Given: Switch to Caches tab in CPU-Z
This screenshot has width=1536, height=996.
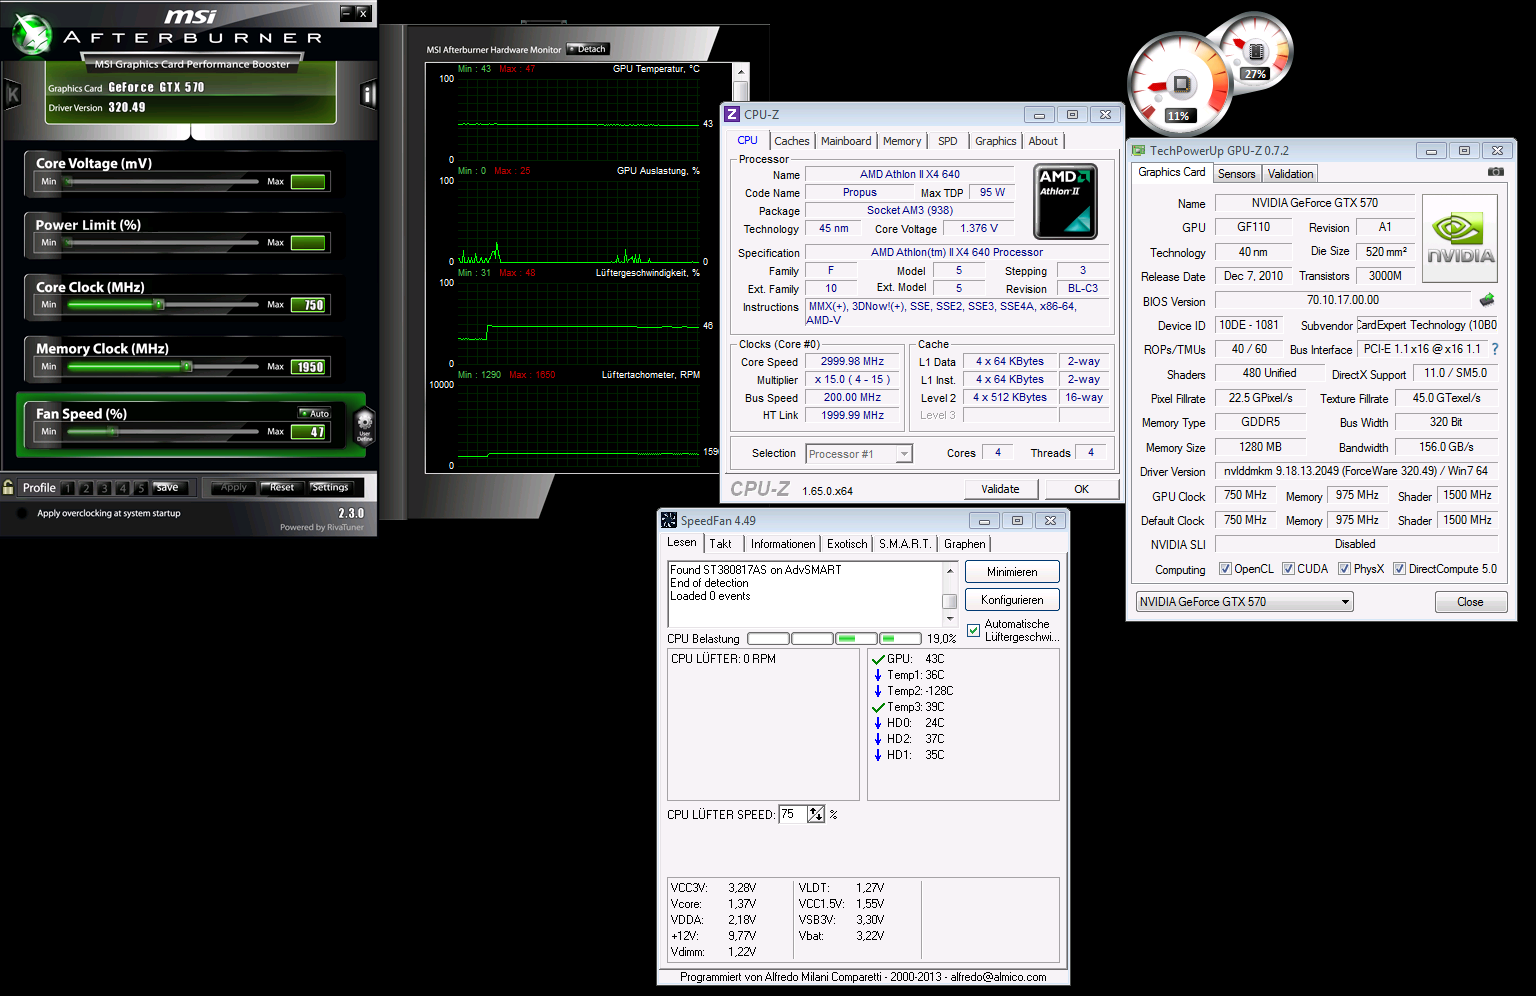Looking at the screenshot, I should pos(791,141).
